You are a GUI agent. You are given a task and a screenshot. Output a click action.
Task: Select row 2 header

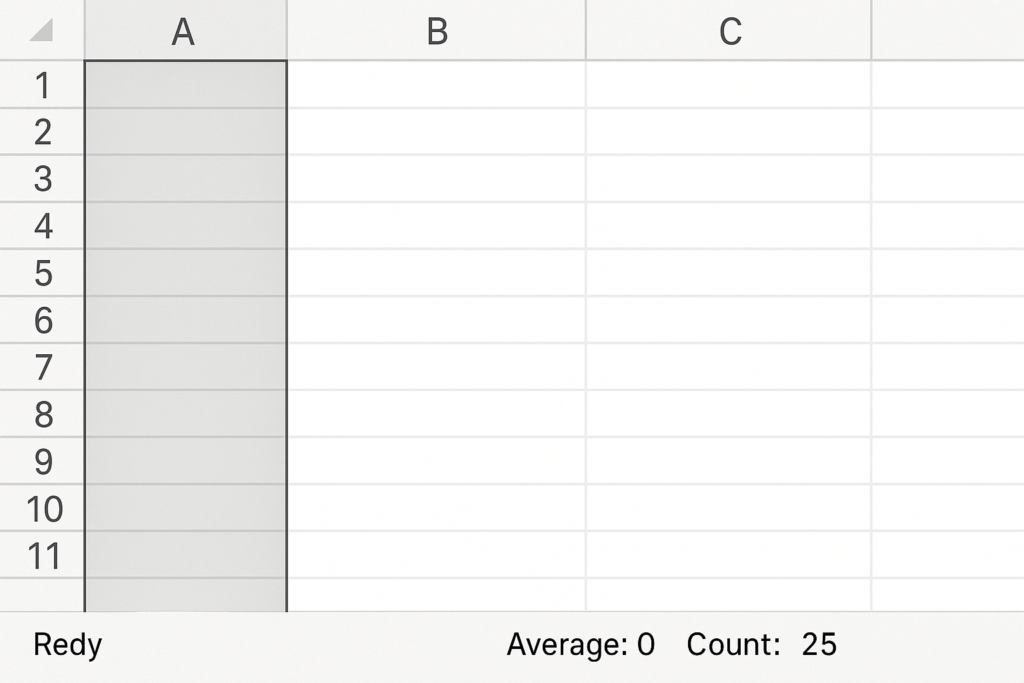(x=42, y=132)
